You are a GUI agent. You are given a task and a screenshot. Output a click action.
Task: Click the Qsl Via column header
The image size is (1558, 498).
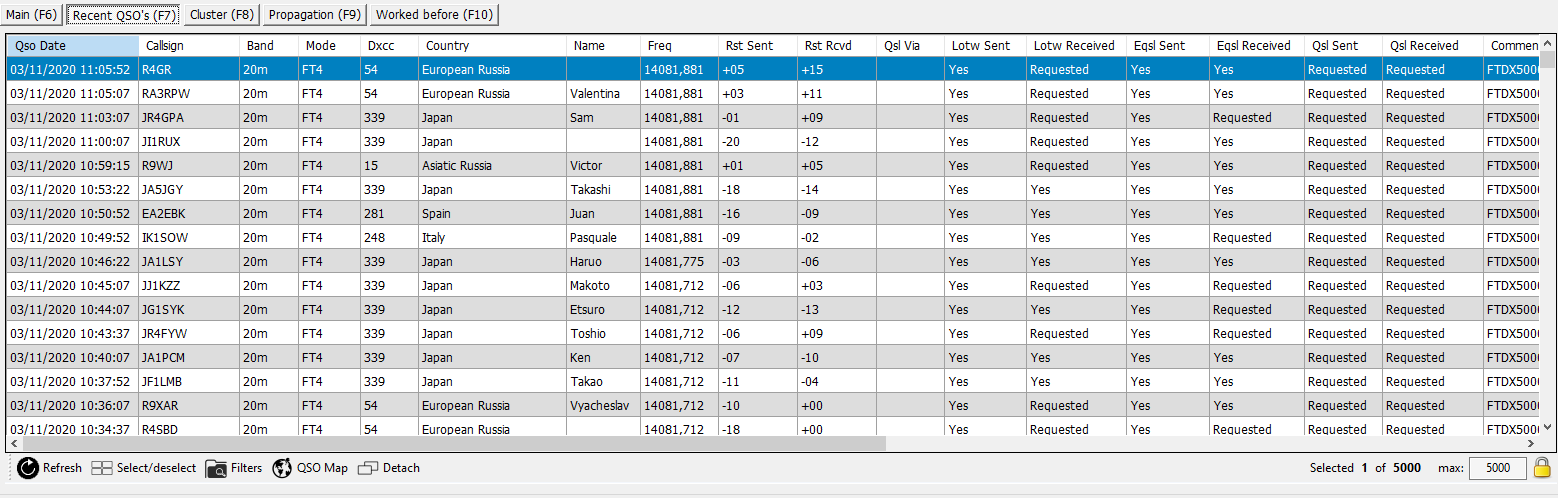click(911, 46)
